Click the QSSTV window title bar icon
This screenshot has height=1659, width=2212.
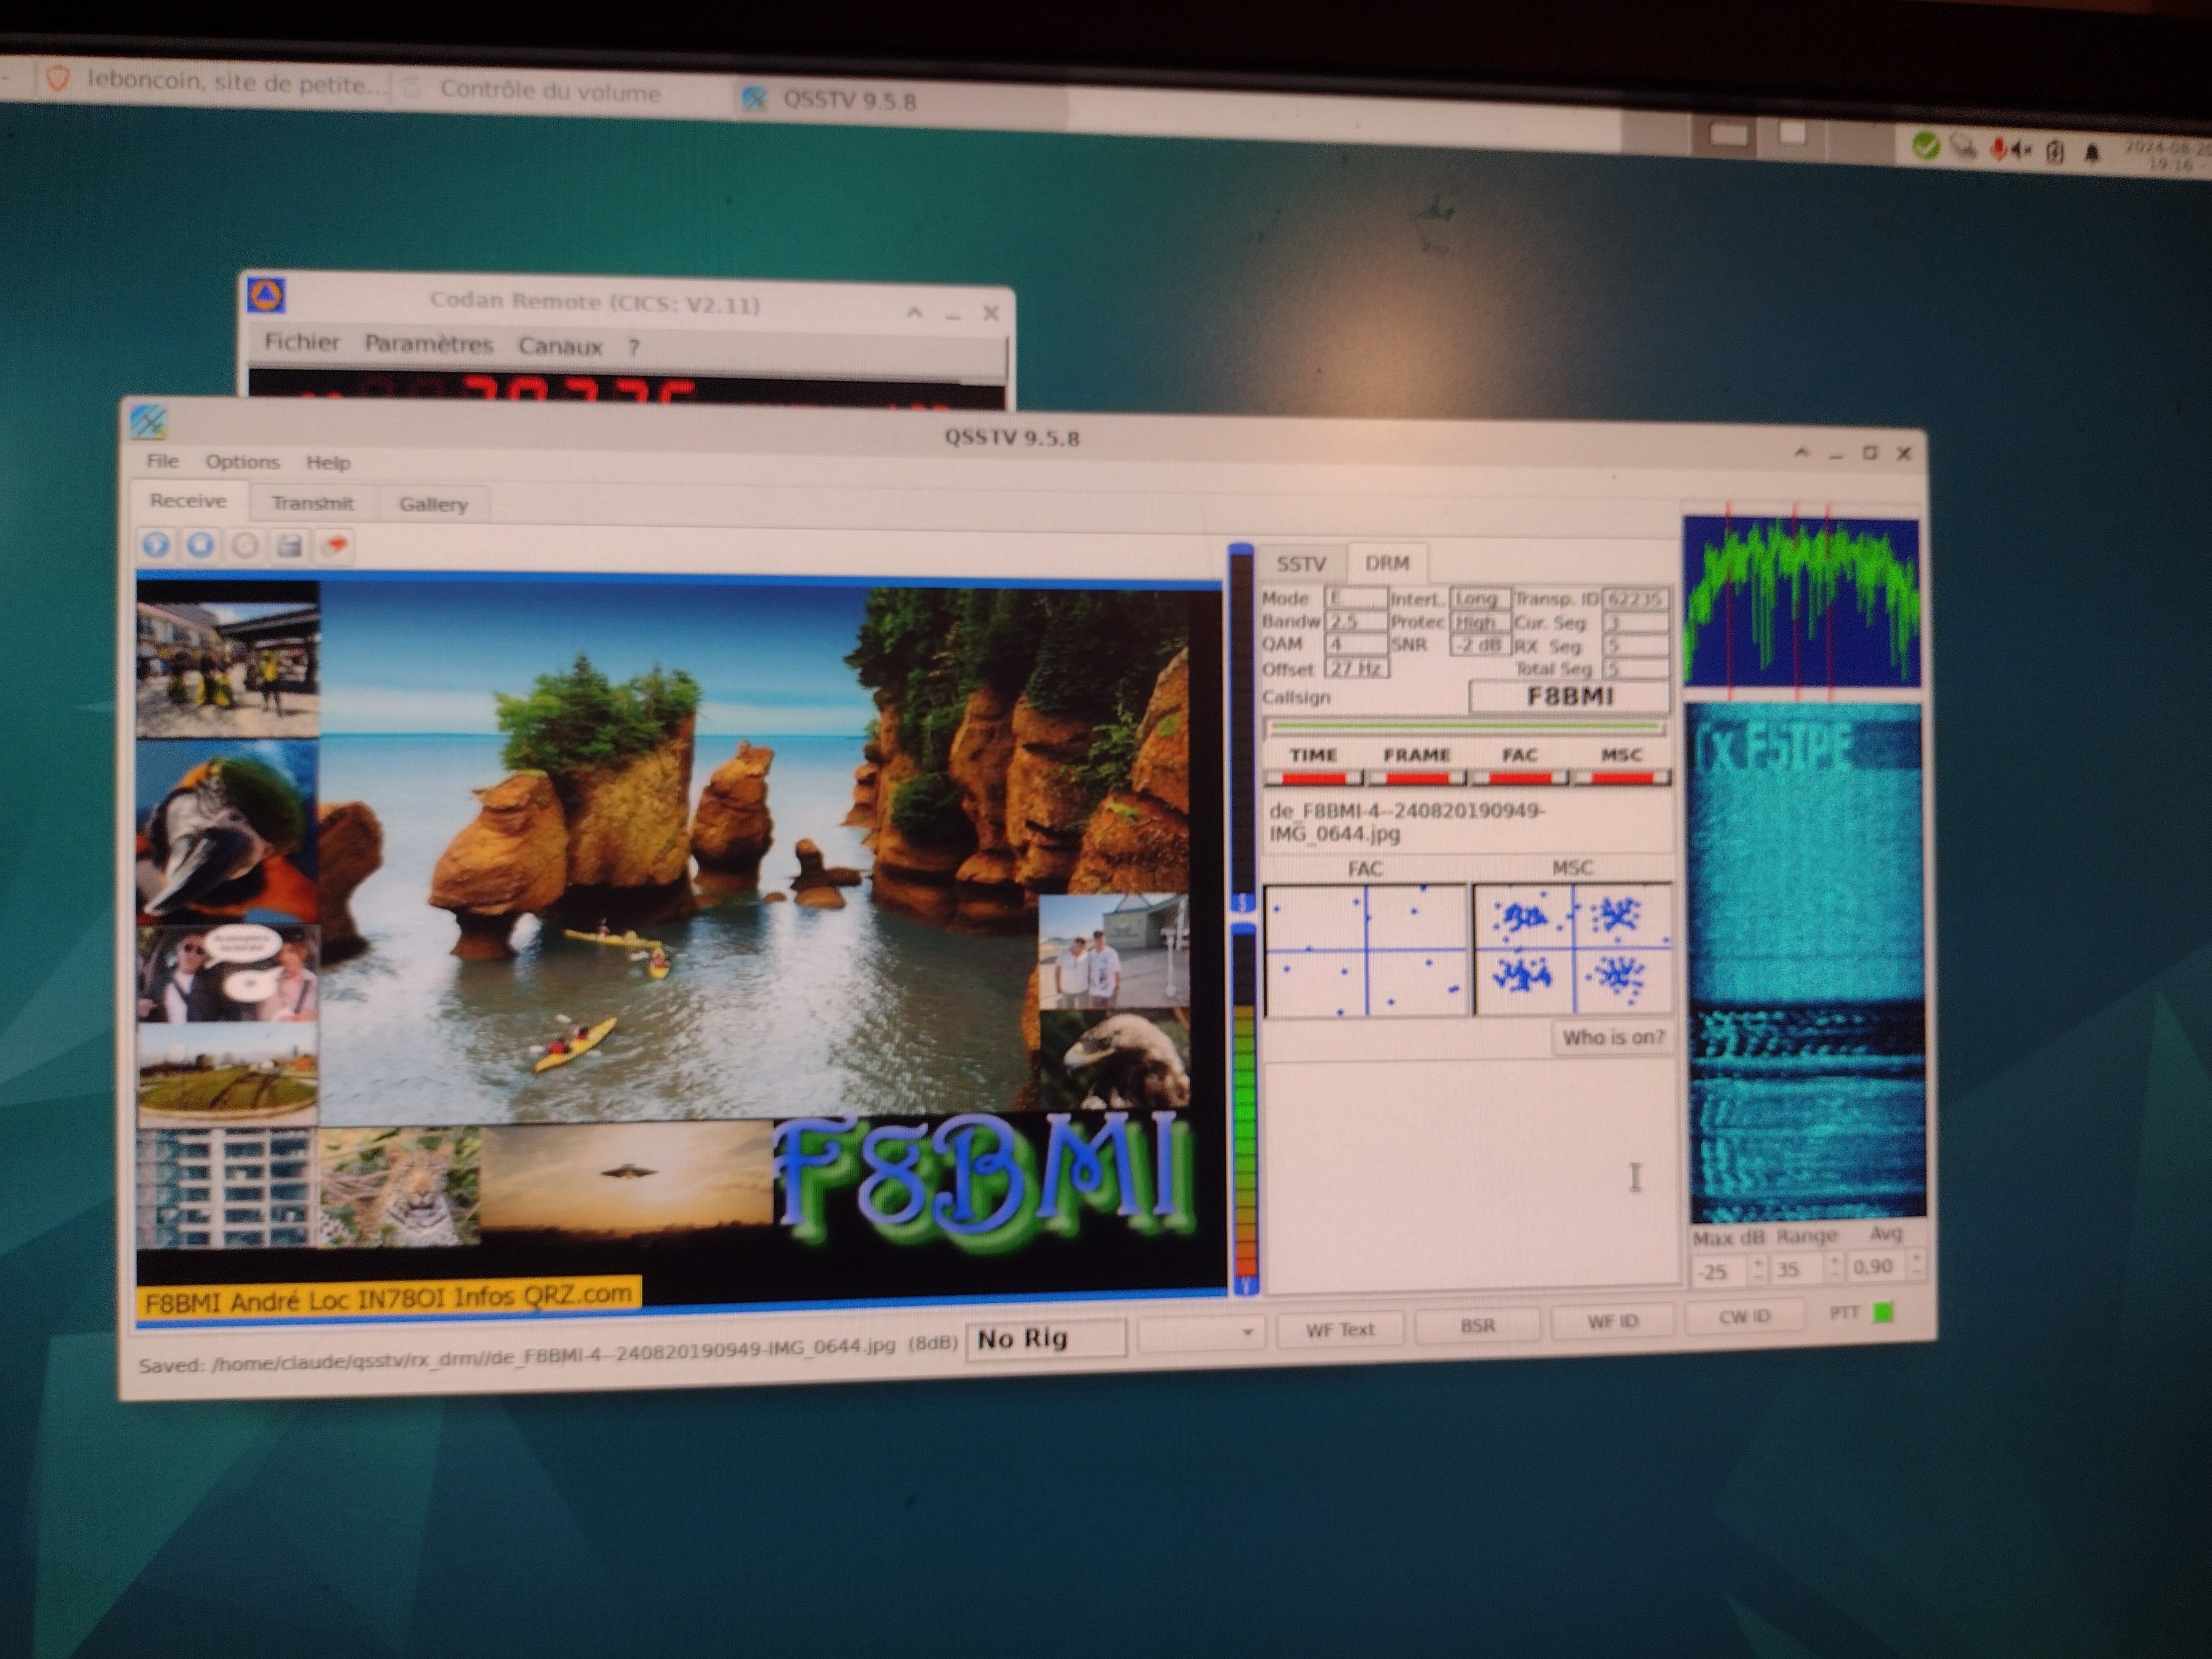148,421
